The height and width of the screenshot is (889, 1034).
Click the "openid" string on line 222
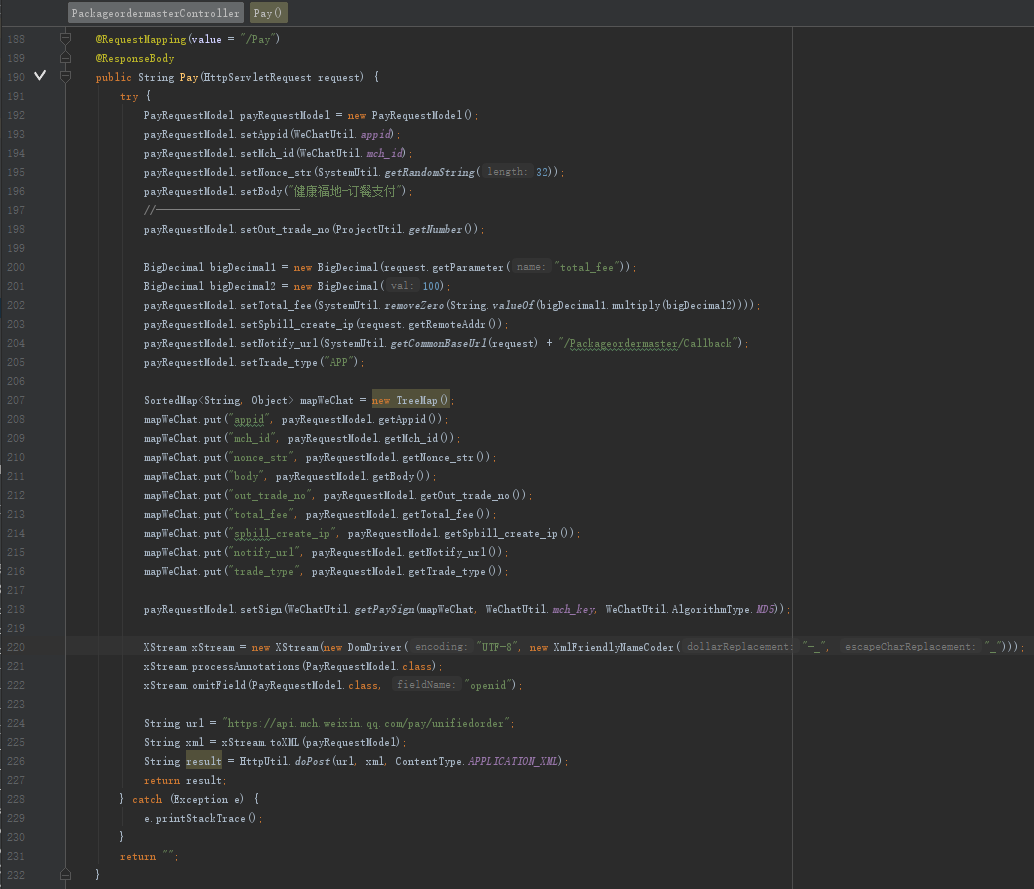(x=489, y=686)
